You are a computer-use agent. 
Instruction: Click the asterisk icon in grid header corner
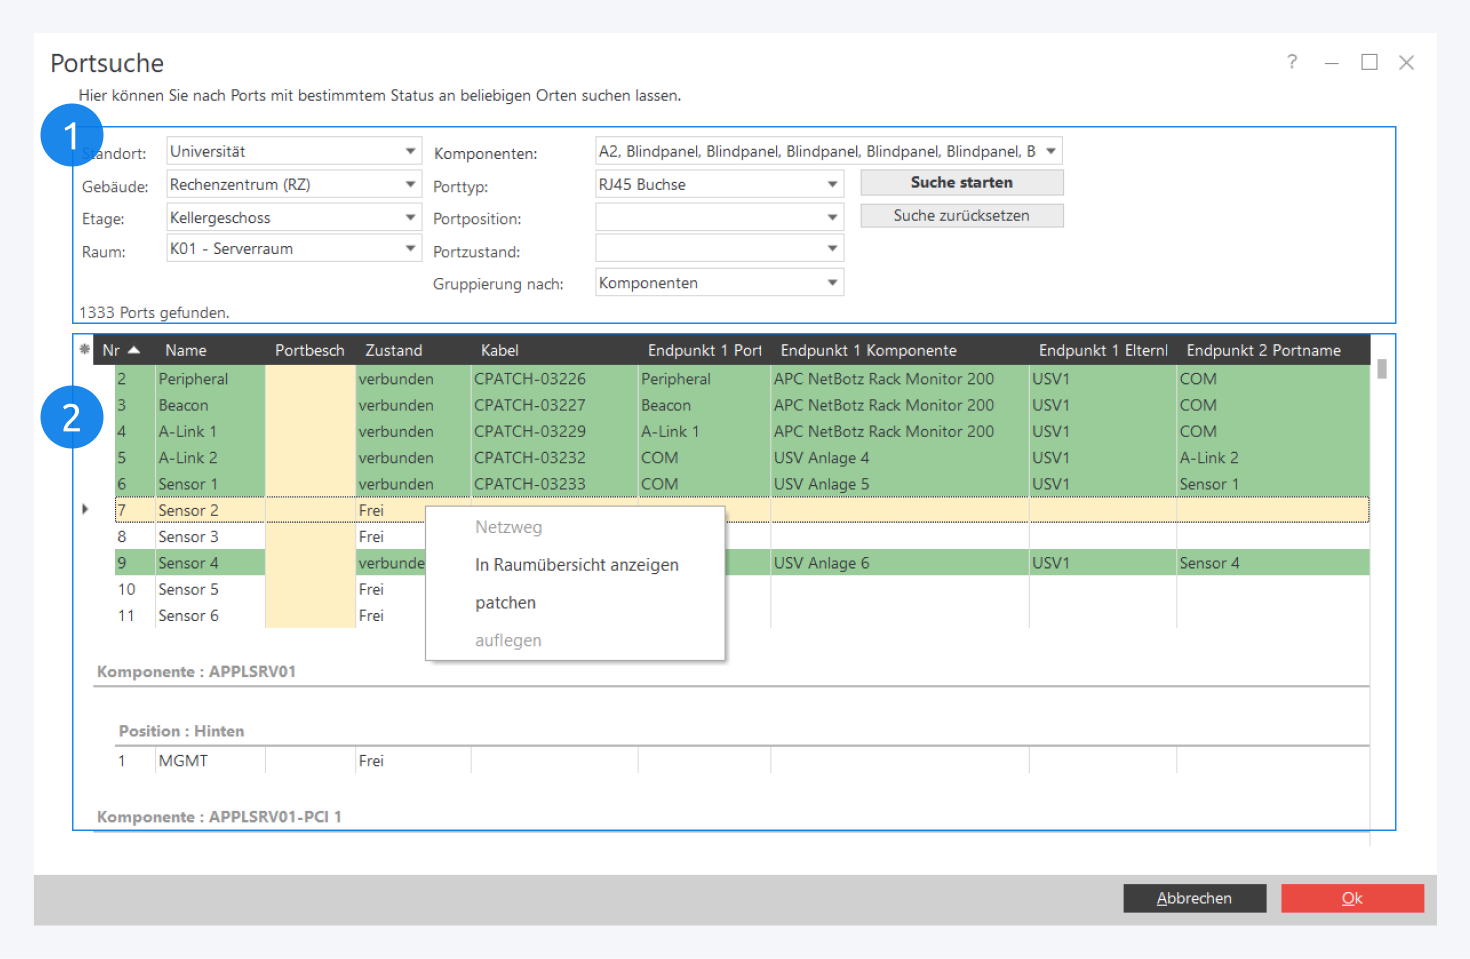84,350
